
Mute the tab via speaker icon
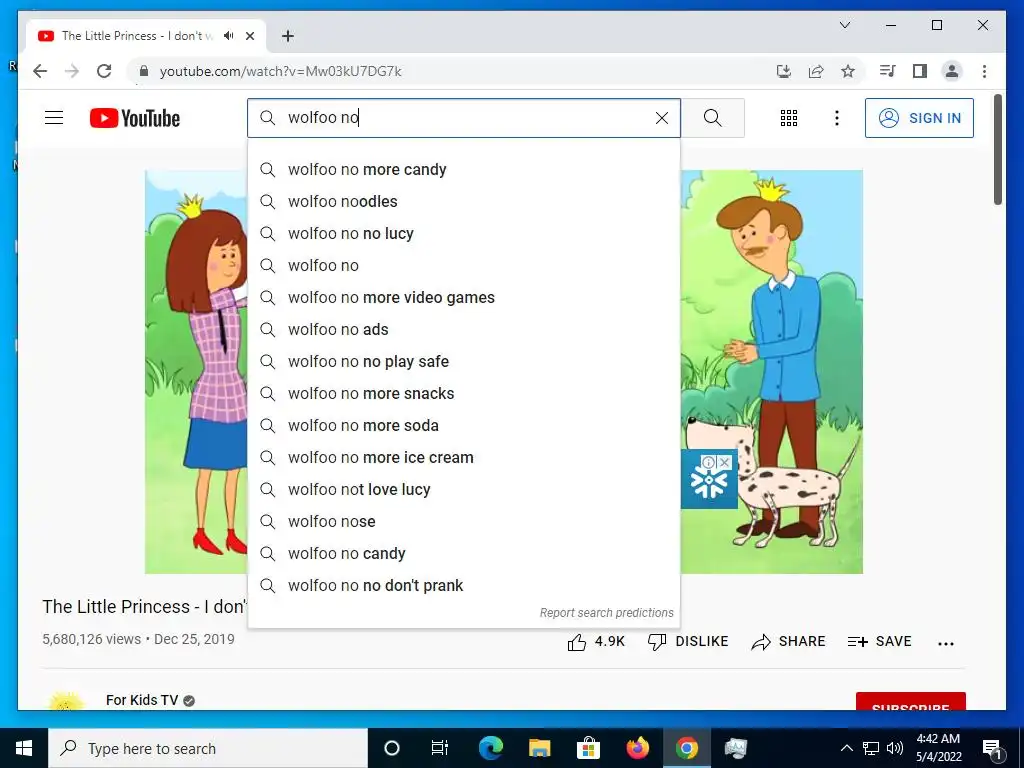(x=228, y=36)
